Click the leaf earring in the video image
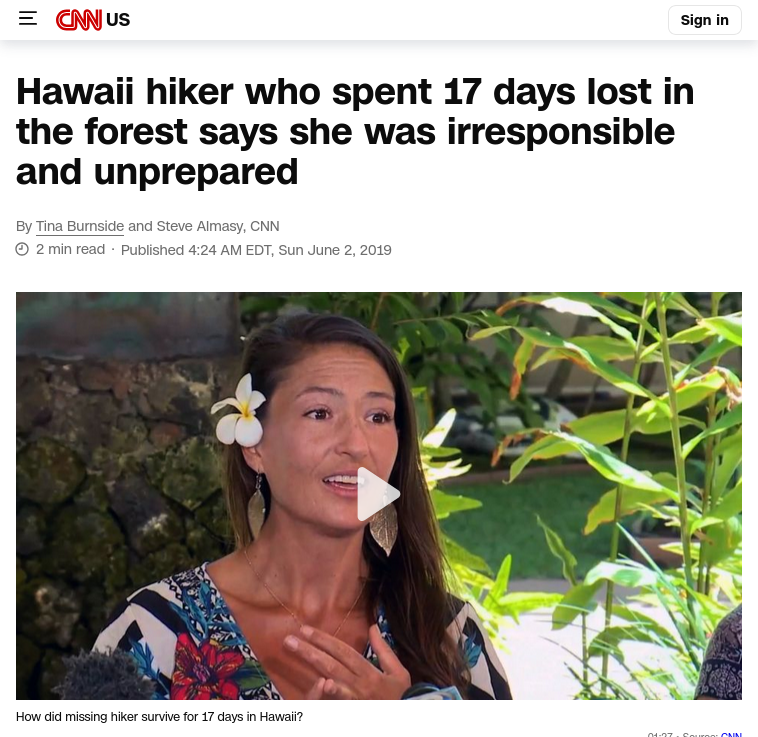 point(257,507)
